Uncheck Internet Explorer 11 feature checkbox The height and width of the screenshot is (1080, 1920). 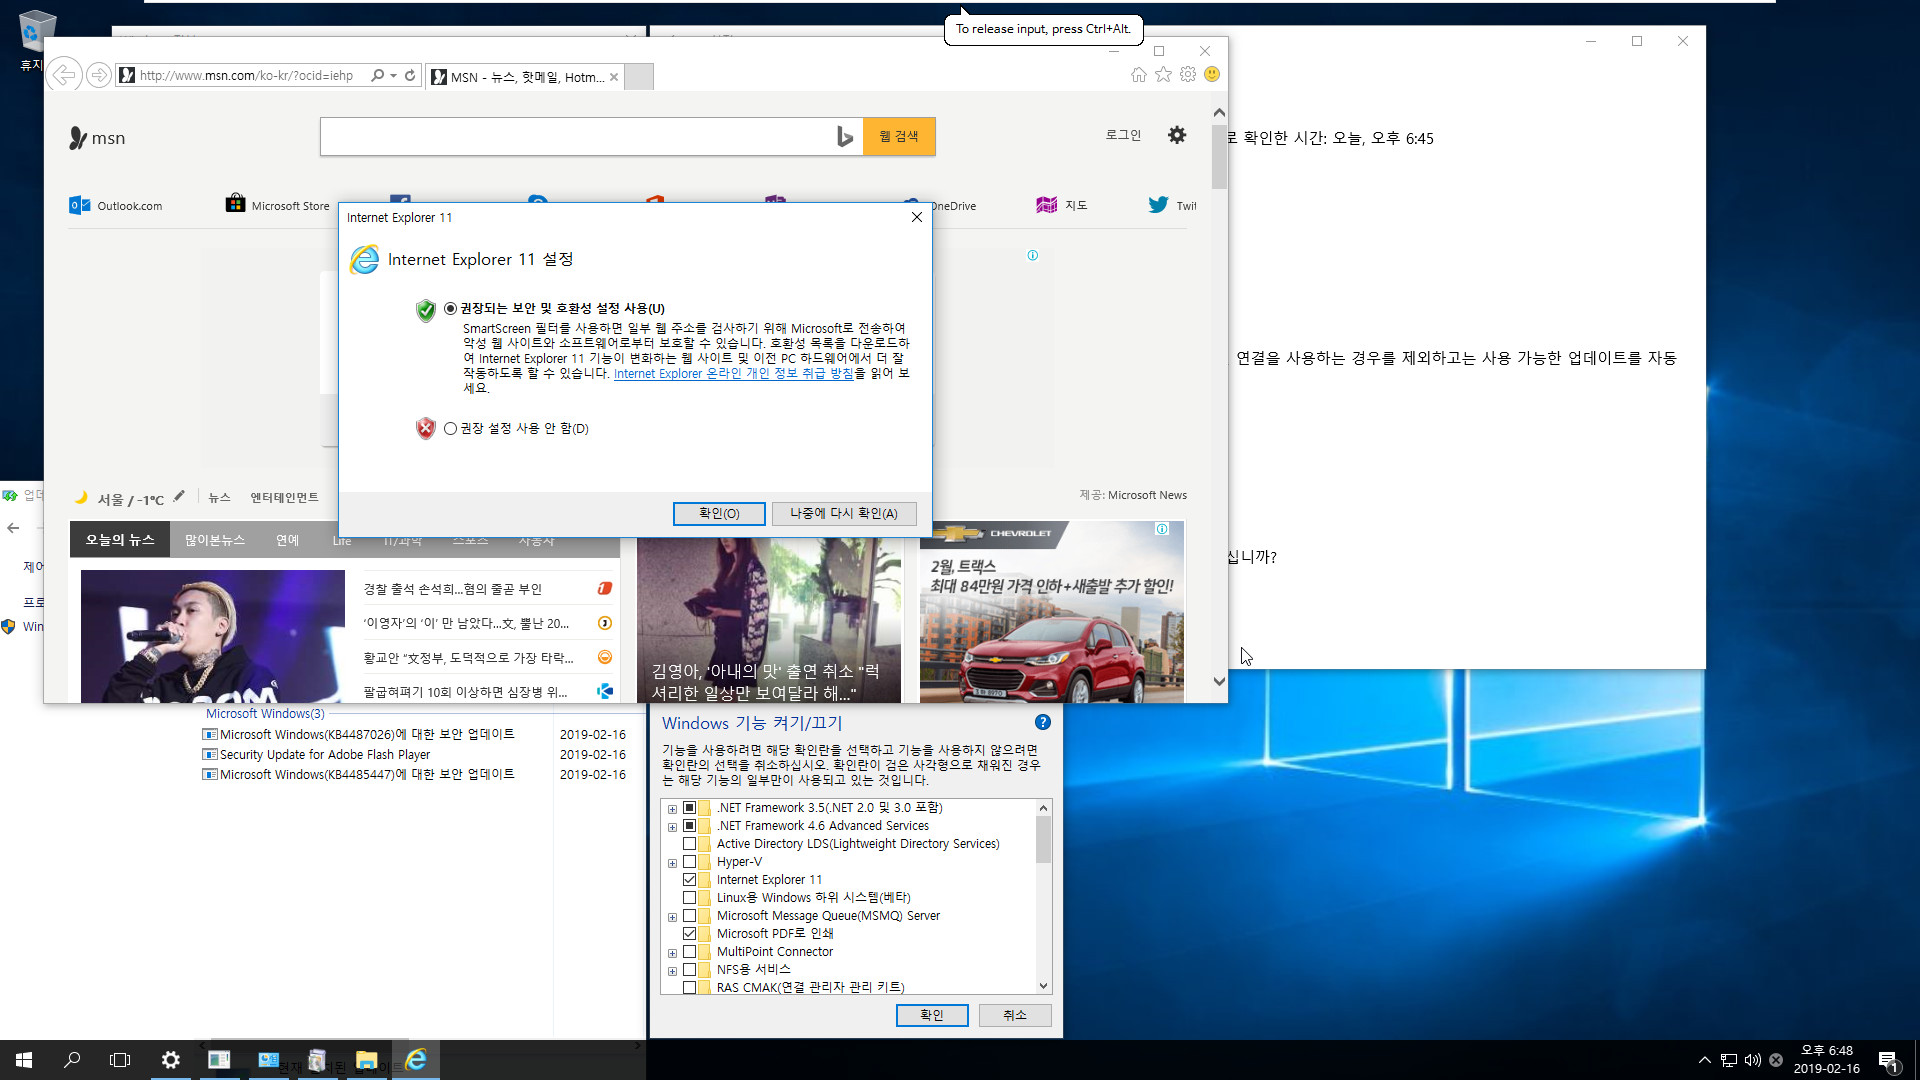pos(689,880)
